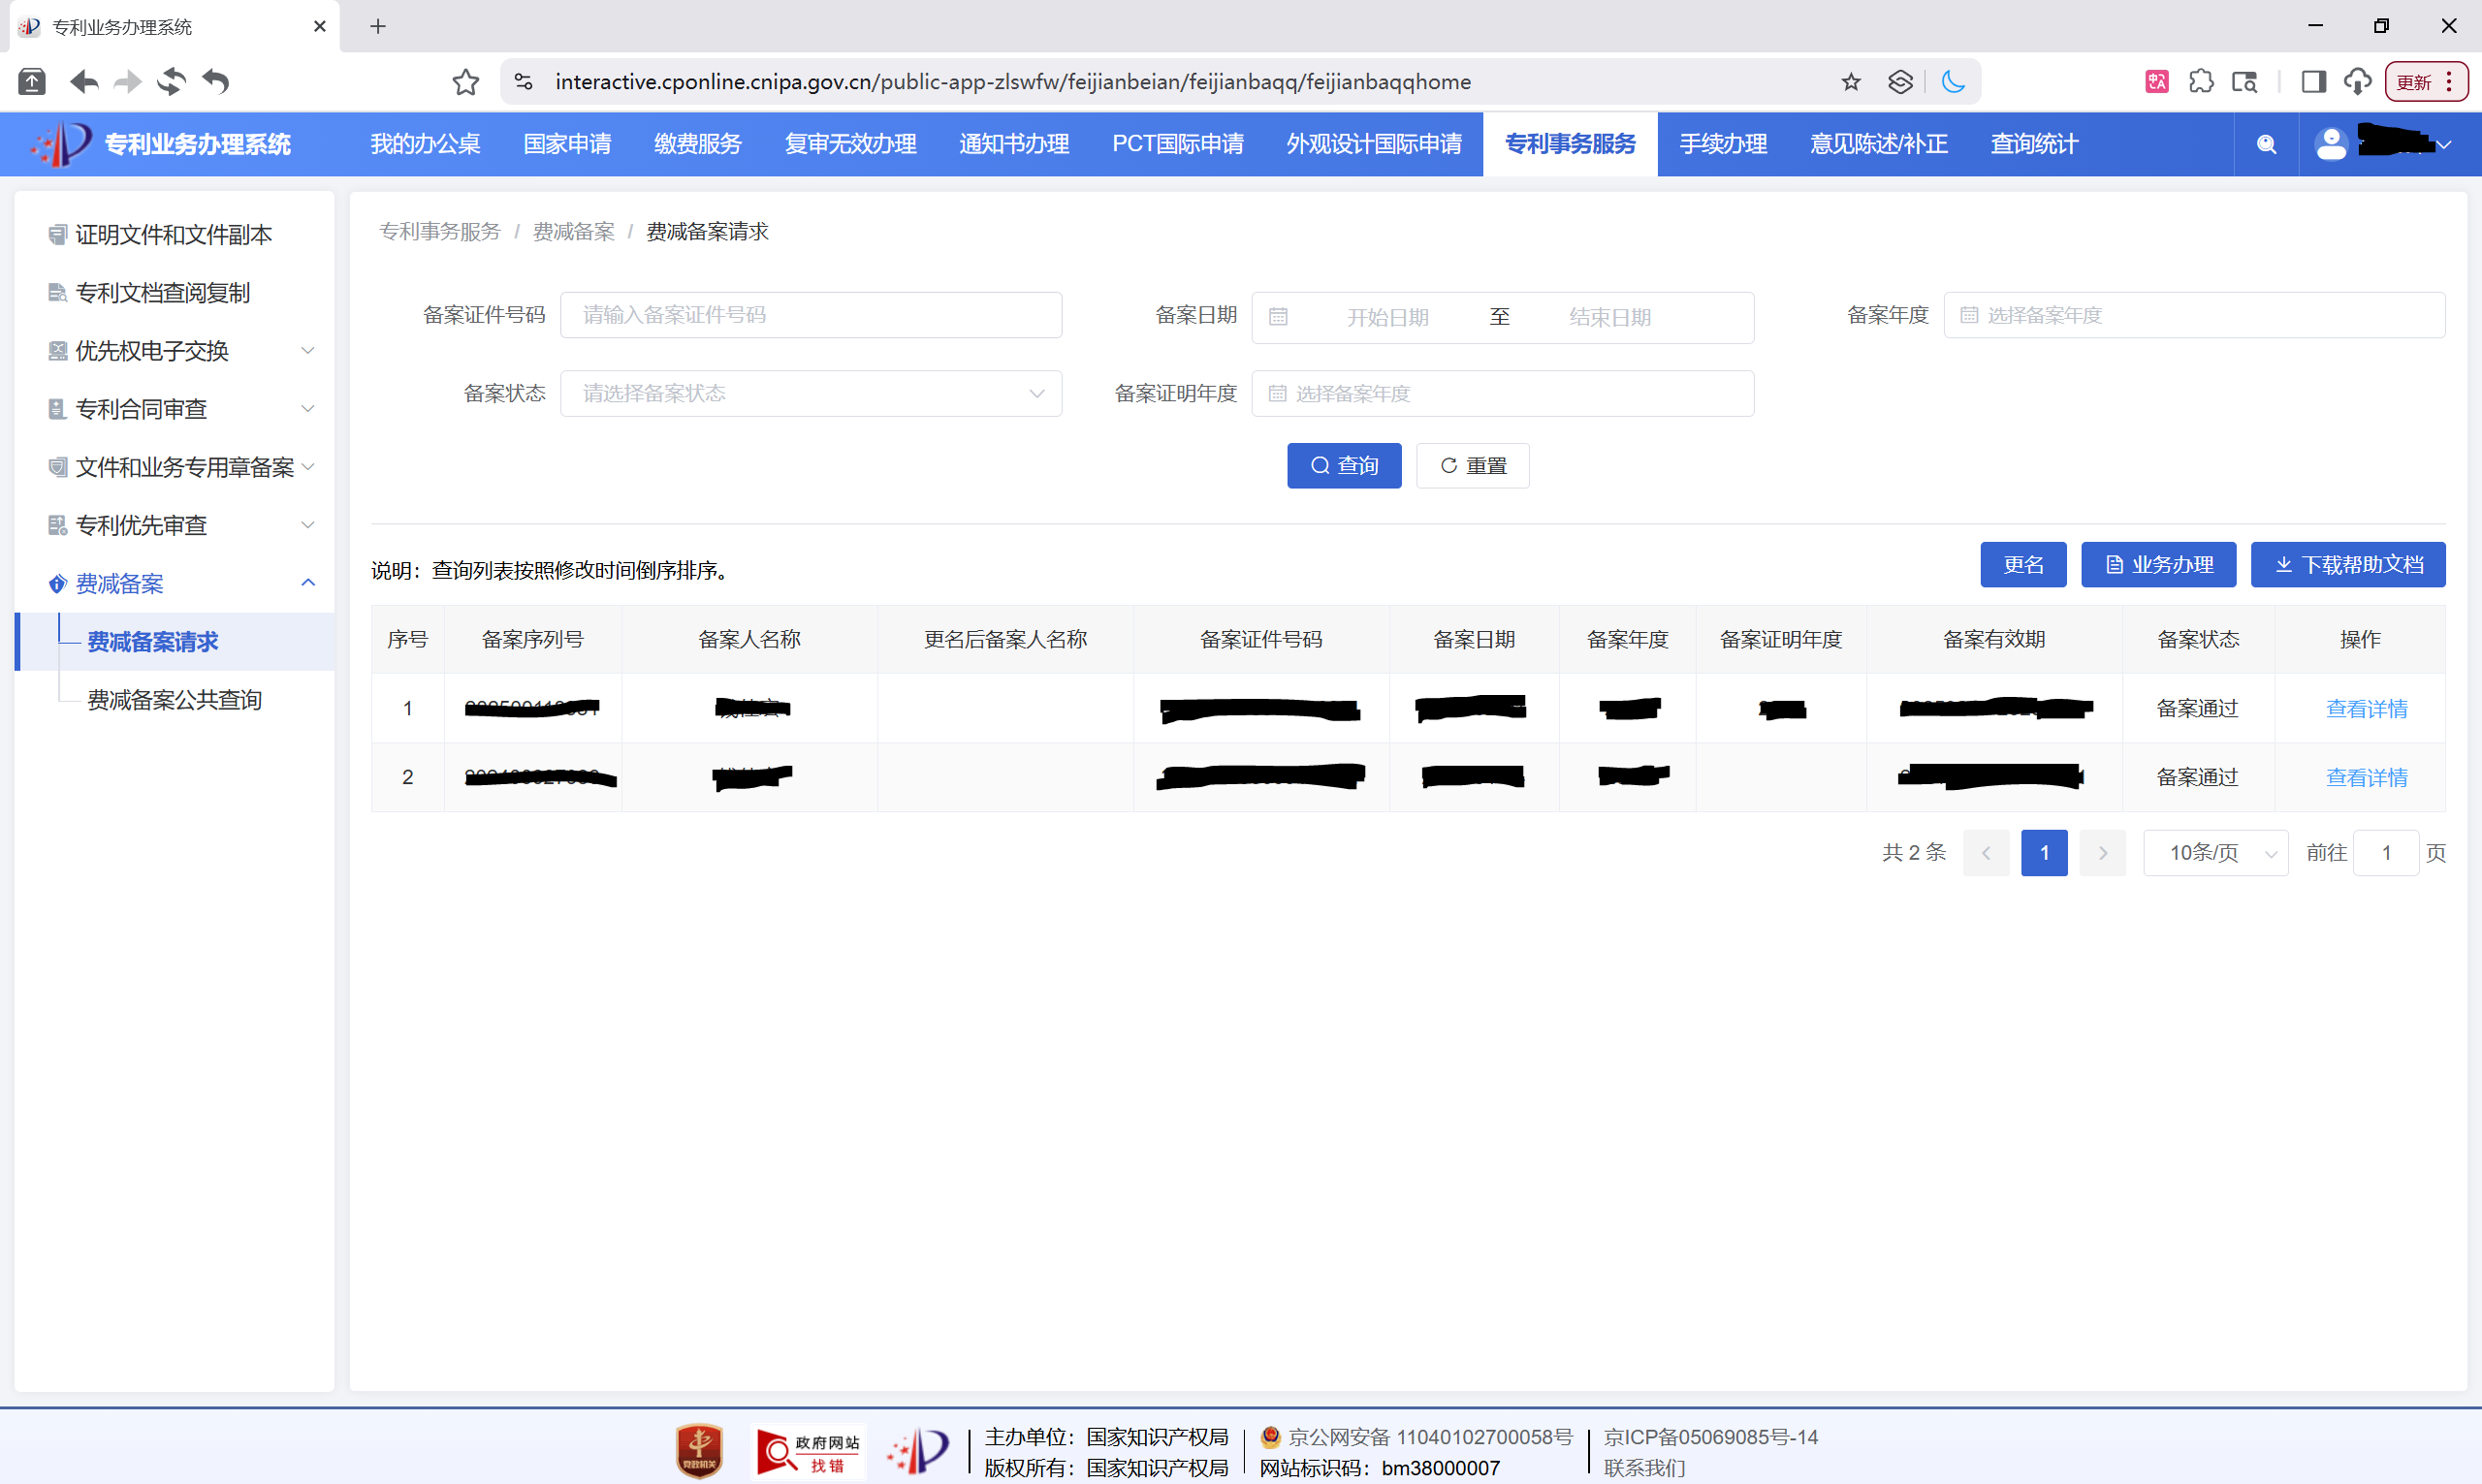Image resolution: width=2482 pixels, height=1484 pixels.
Task: Open the calendar icon in 备案年度 field
Action: click(1968, 314)
